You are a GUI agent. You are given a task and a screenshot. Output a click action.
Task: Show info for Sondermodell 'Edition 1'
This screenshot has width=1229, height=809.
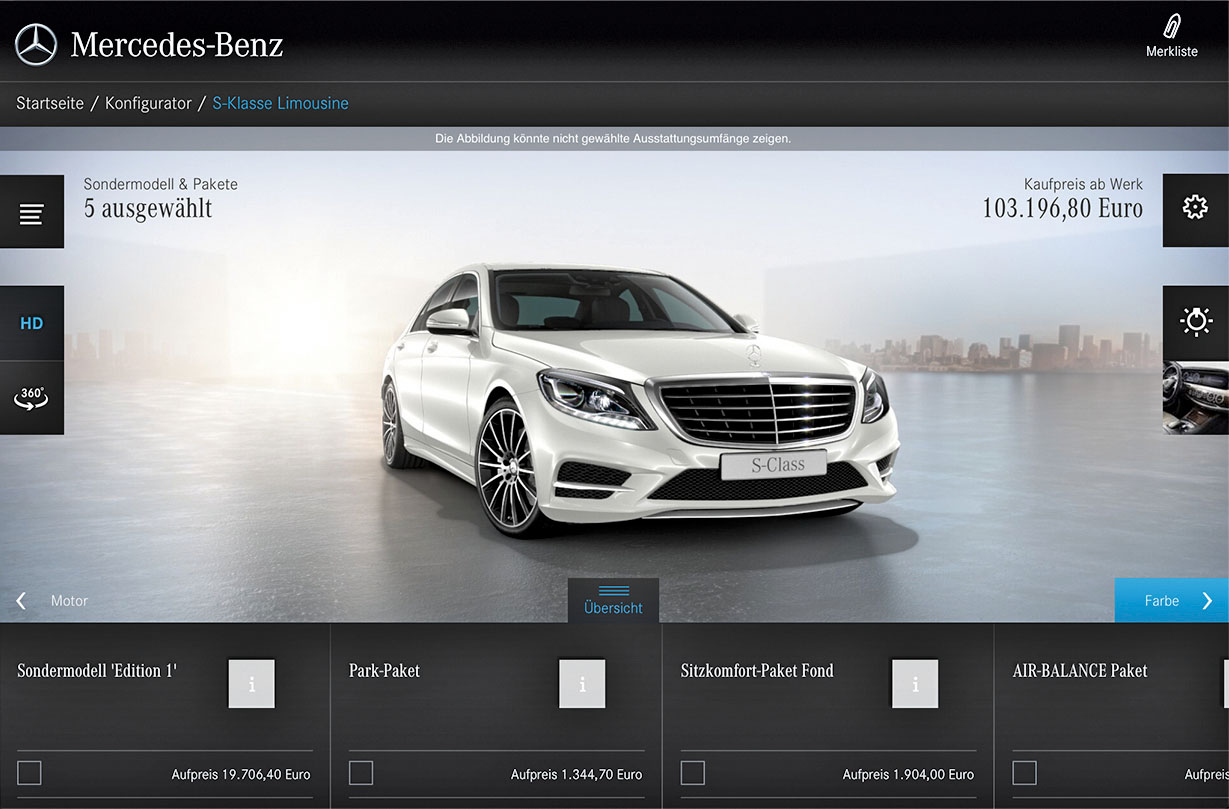click(x=251, y=684)
